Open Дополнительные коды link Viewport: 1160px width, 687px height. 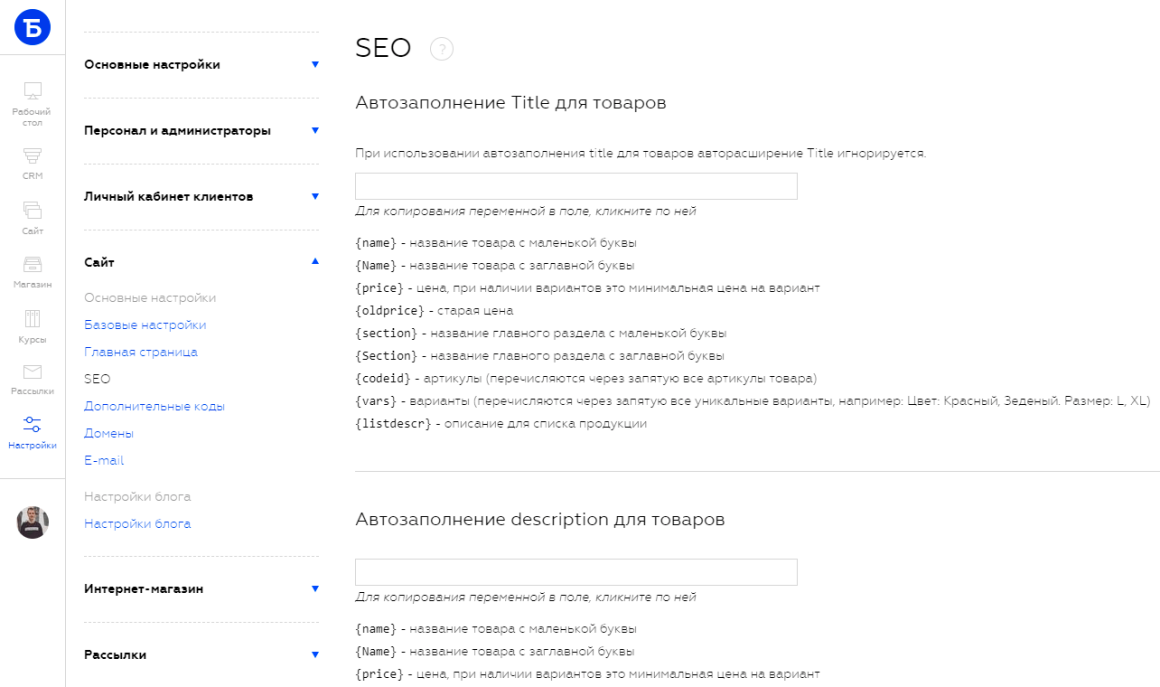[154, 406]
